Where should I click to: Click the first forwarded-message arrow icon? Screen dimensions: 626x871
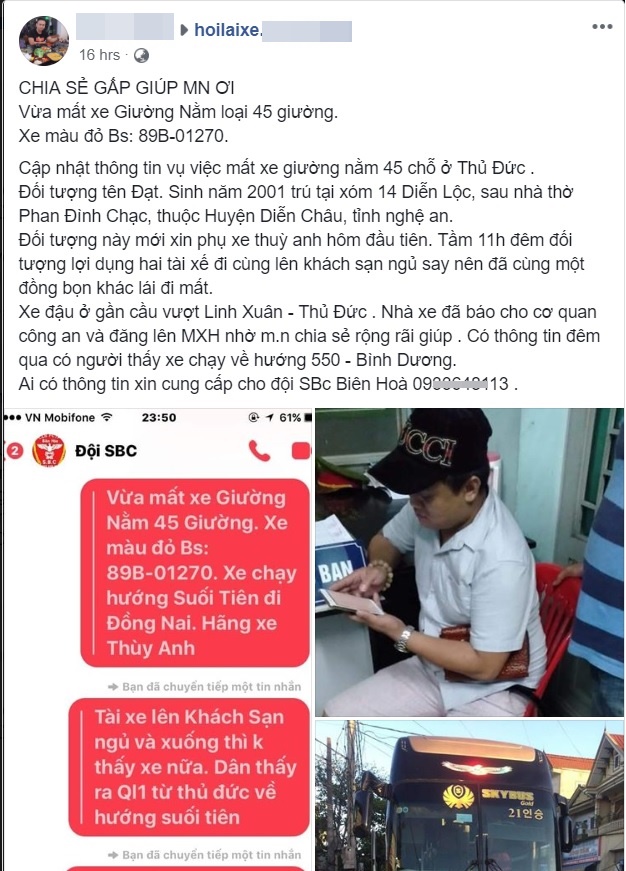113,687
